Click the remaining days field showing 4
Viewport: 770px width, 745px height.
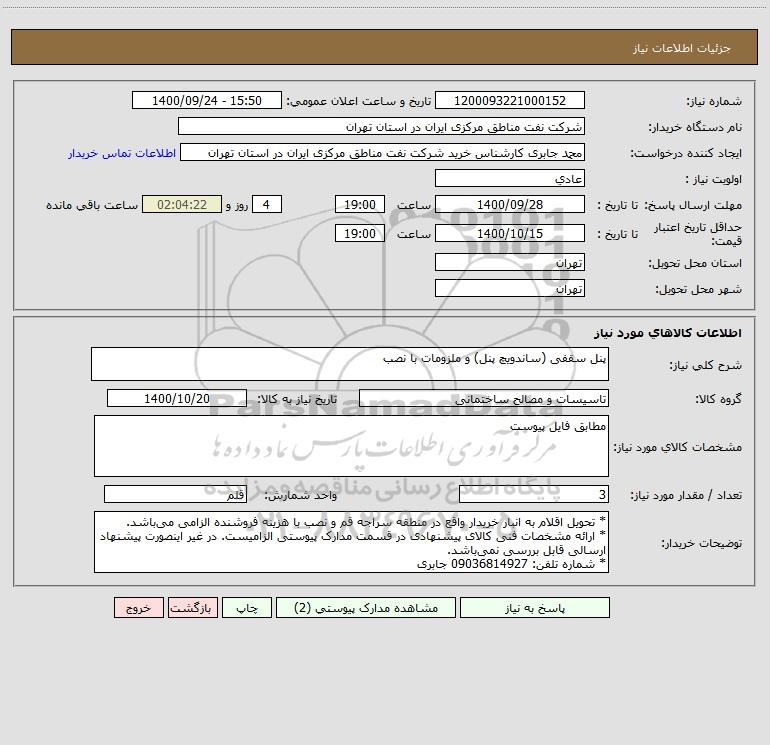[x=267, y=204]
